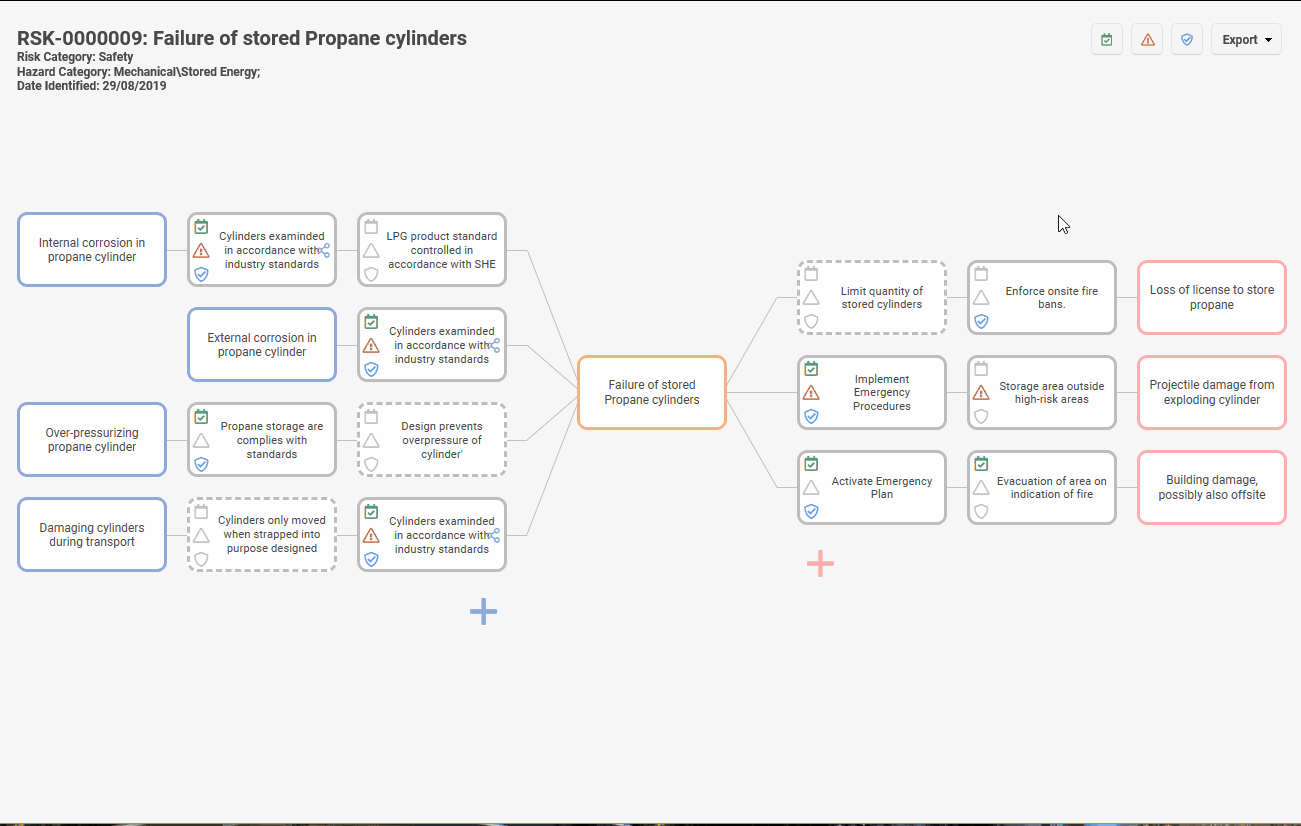The height and width of the screenshot is (826, 1301).
Task: Click the blue shield on Enforce onsite fire bans
Action: tap(981, 321)
